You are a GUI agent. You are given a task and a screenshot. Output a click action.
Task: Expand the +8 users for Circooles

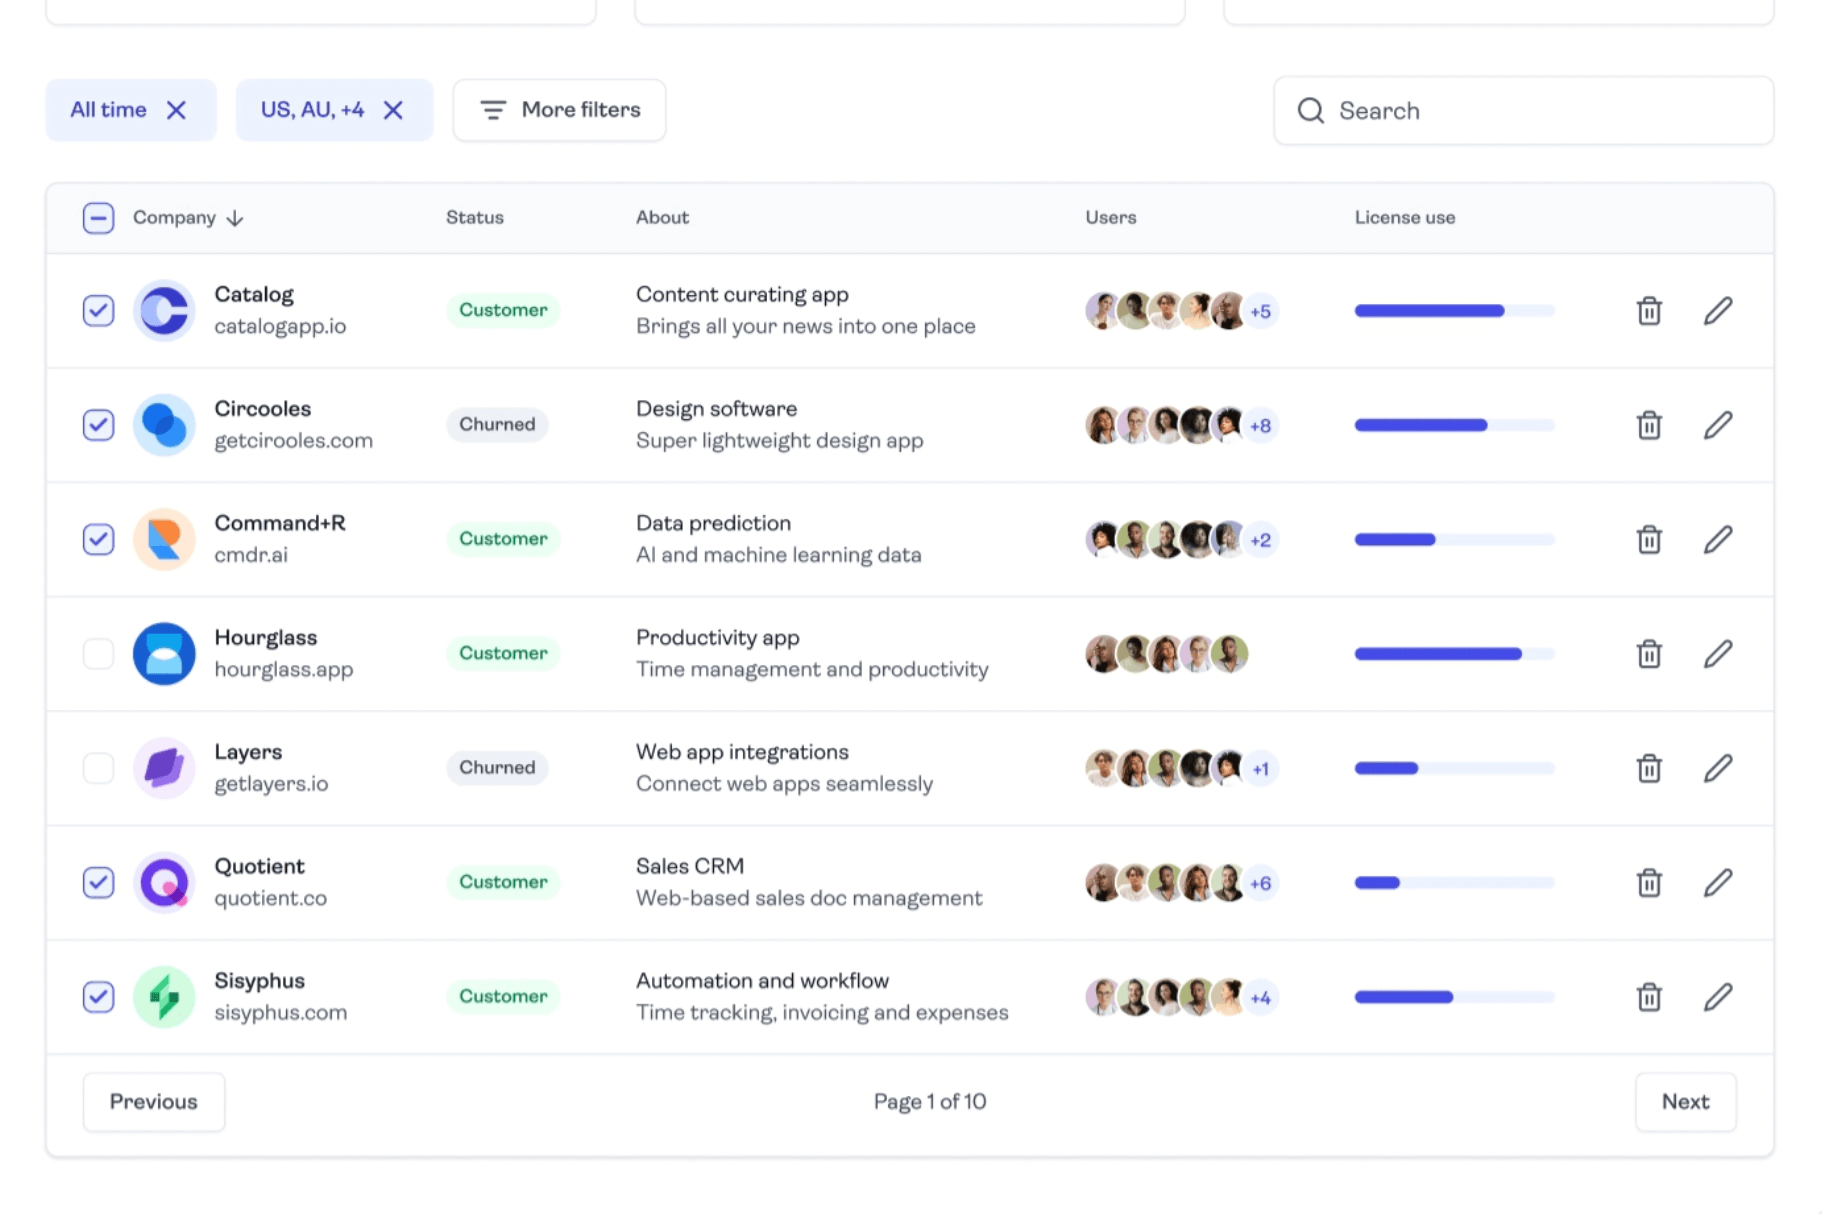tap(1260, 426)
